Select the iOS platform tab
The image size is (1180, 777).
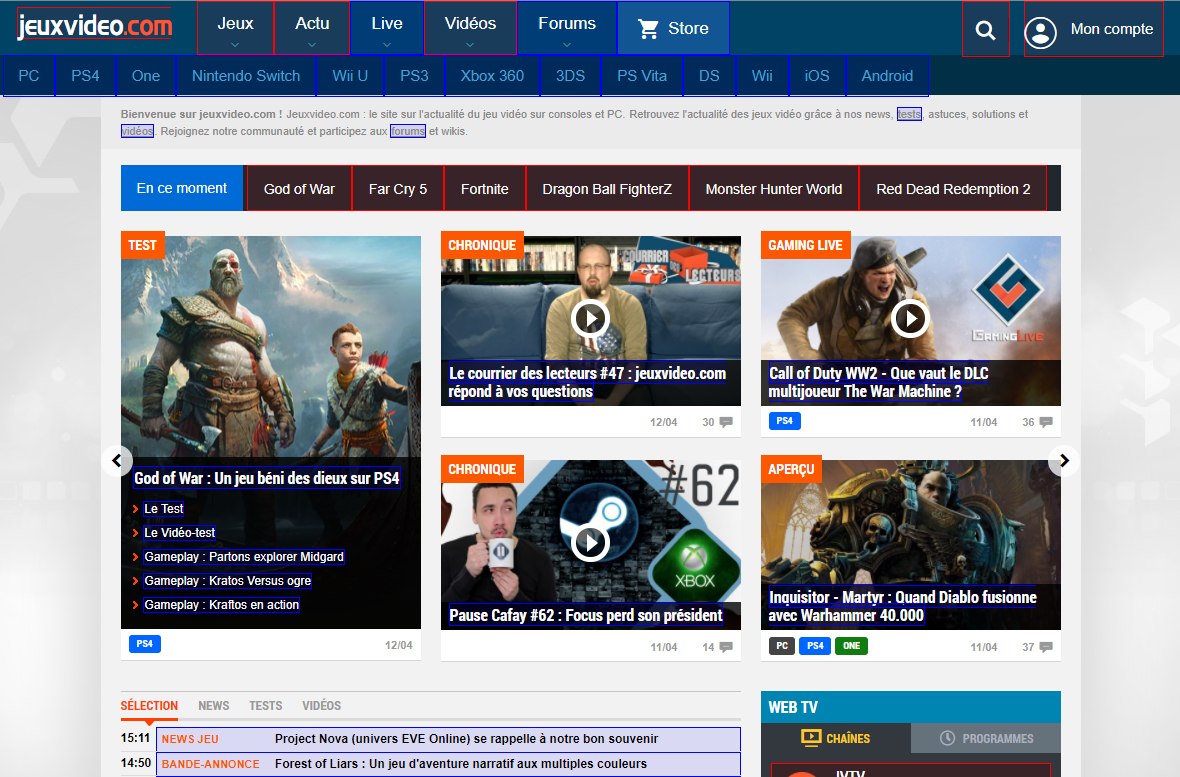817,75
